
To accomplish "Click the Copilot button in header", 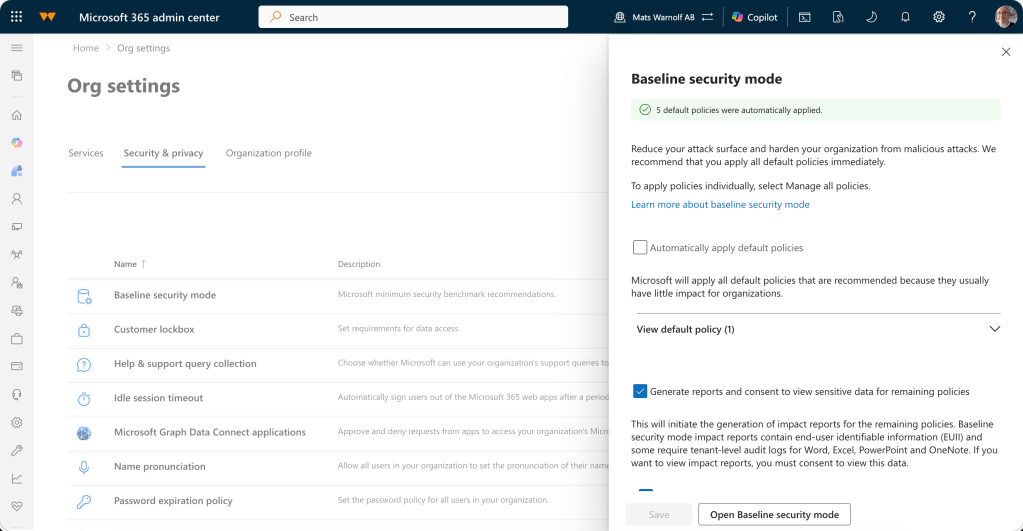I will [x=754, y=17].
